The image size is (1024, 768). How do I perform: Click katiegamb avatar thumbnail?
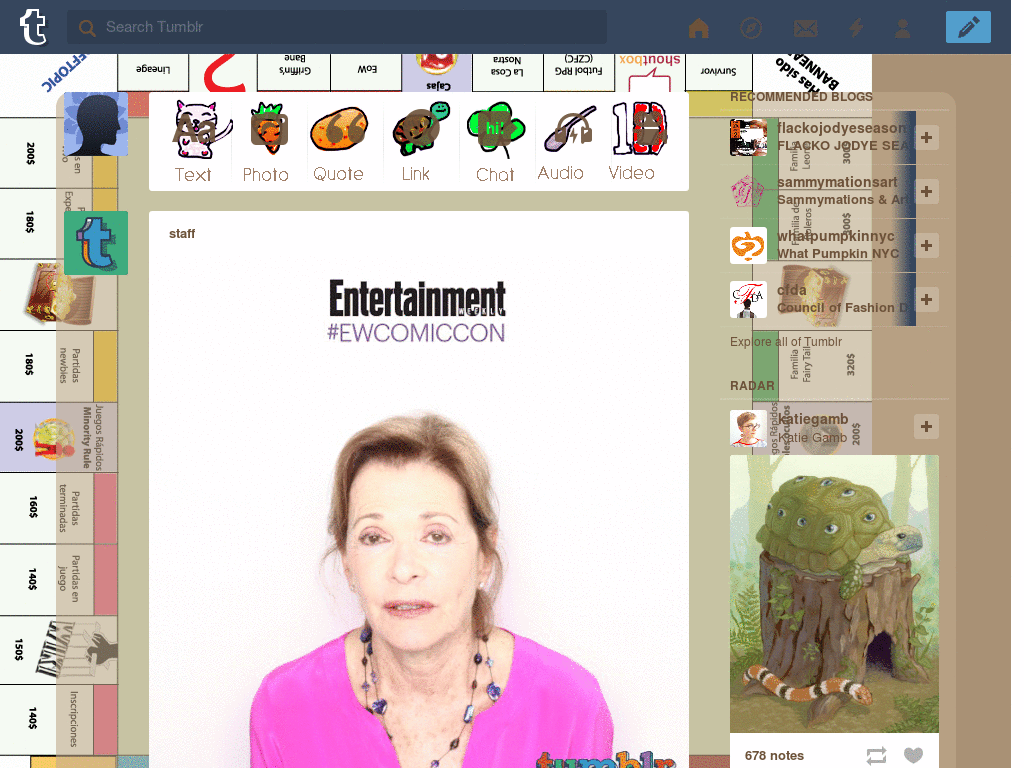coord(748,428)
